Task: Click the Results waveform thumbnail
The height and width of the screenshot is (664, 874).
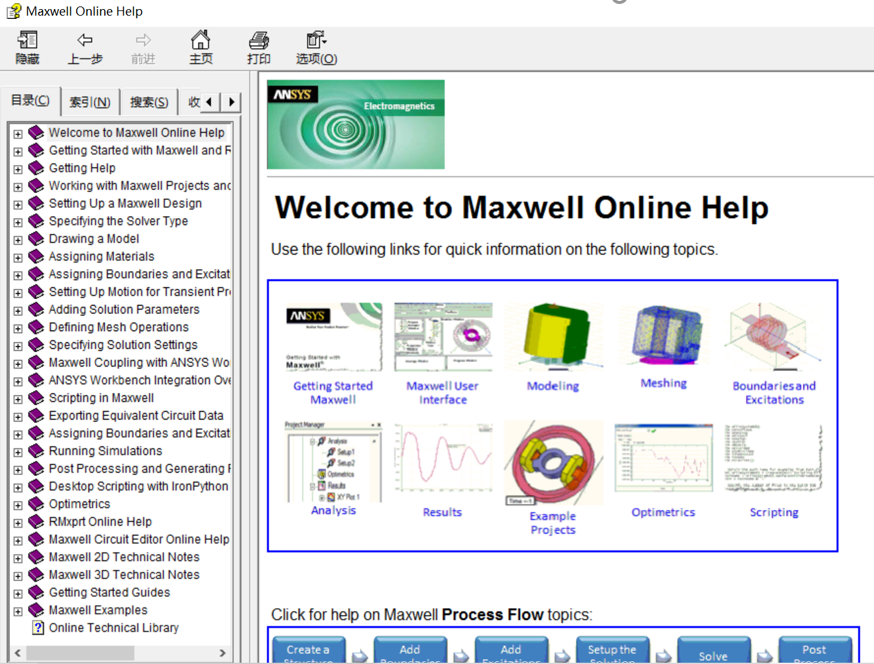Action: point(443,459)
